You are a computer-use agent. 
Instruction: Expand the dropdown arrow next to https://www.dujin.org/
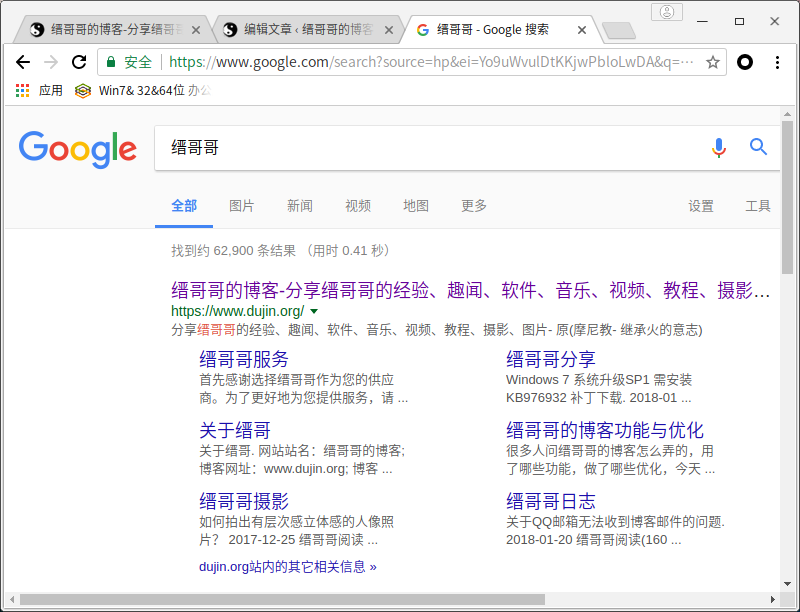tap(314, 311)
